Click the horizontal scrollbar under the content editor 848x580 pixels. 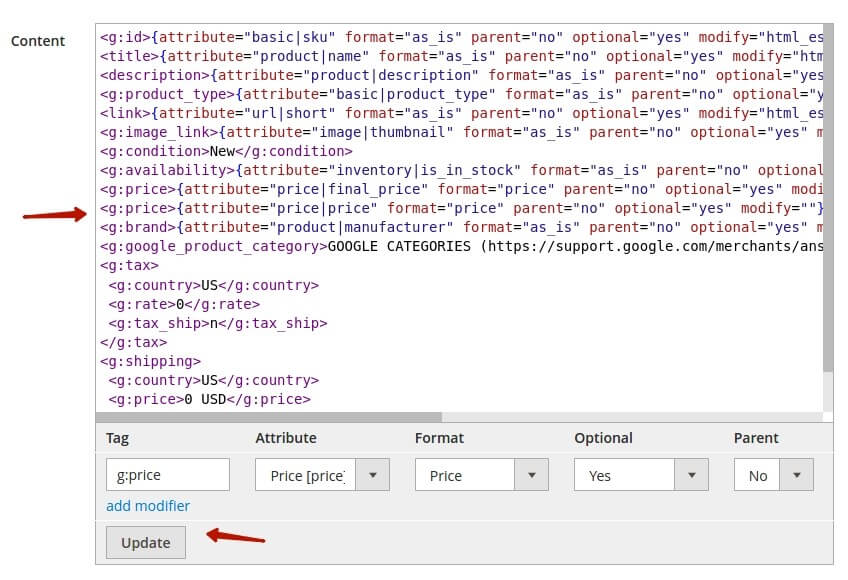[x=268, y=417]
